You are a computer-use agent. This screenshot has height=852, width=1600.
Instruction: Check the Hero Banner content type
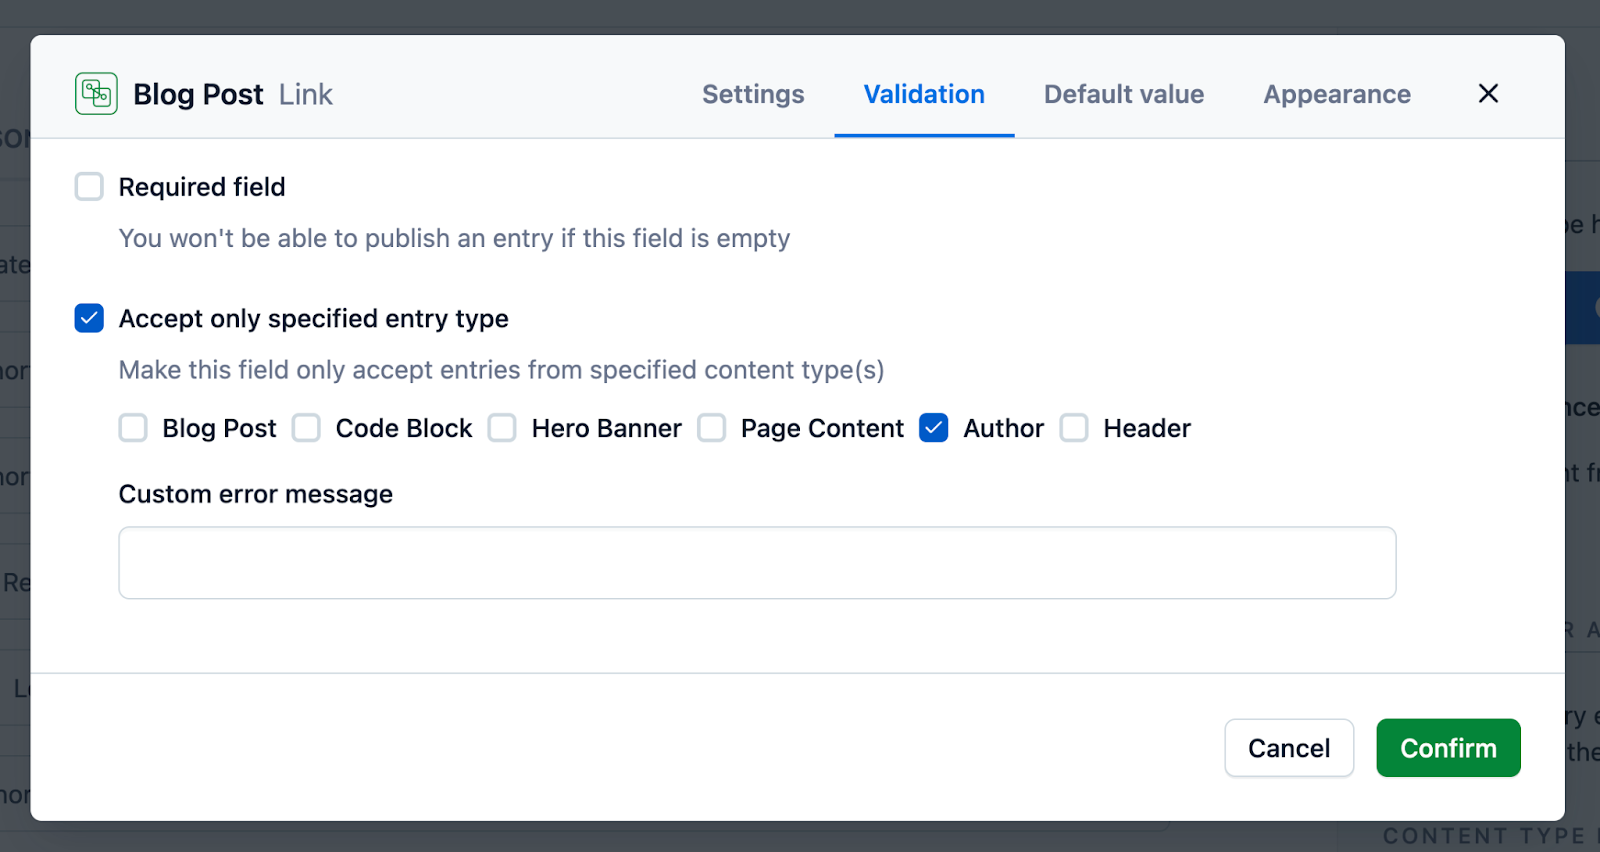502,428
